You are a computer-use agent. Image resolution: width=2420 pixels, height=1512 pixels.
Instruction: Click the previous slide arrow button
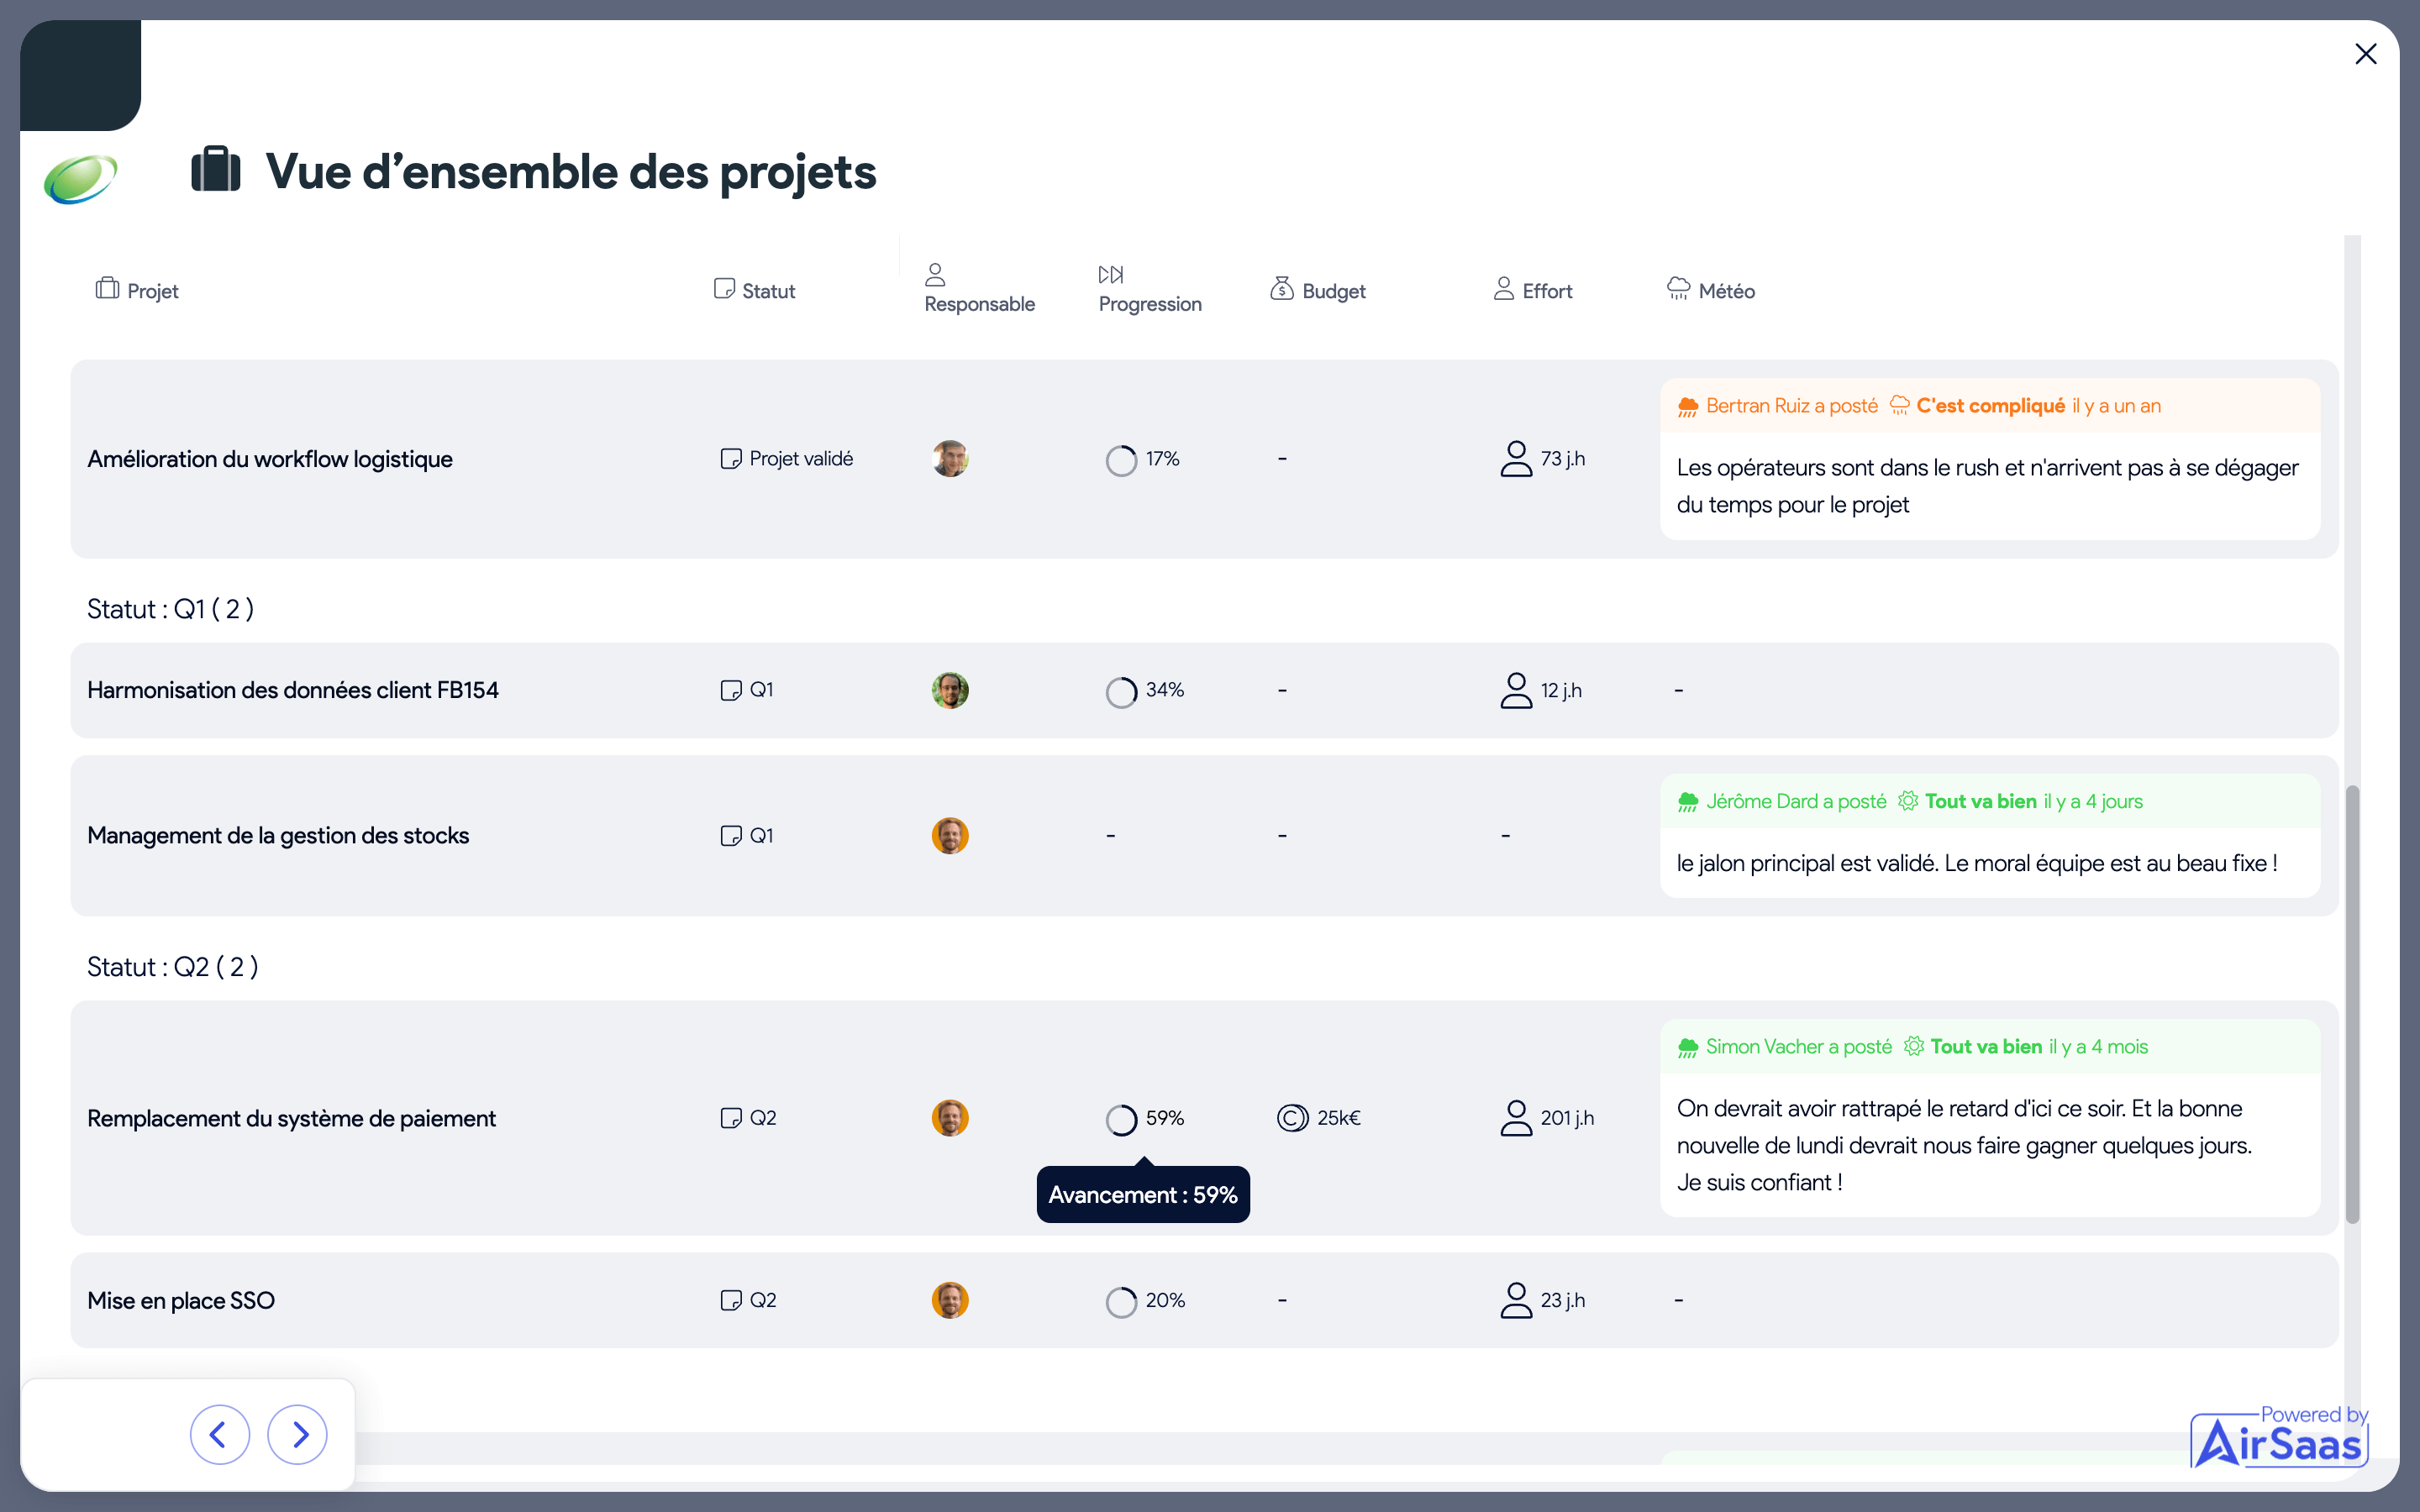[x=220, y=1434]
